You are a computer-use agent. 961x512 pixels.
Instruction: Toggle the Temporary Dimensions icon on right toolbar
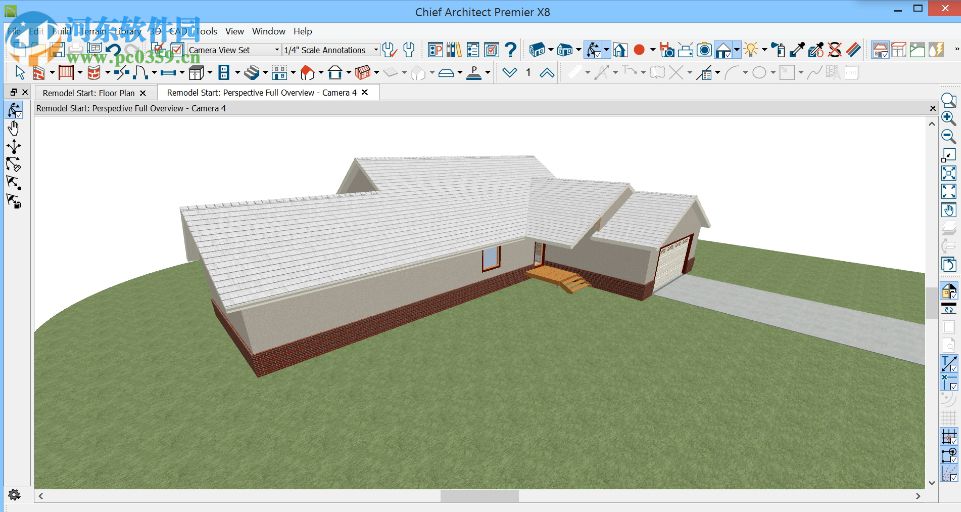tap(949, 382)
